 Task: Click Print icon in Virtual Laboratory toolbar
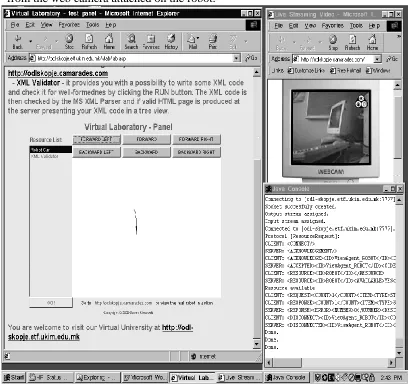pos(213,42)
